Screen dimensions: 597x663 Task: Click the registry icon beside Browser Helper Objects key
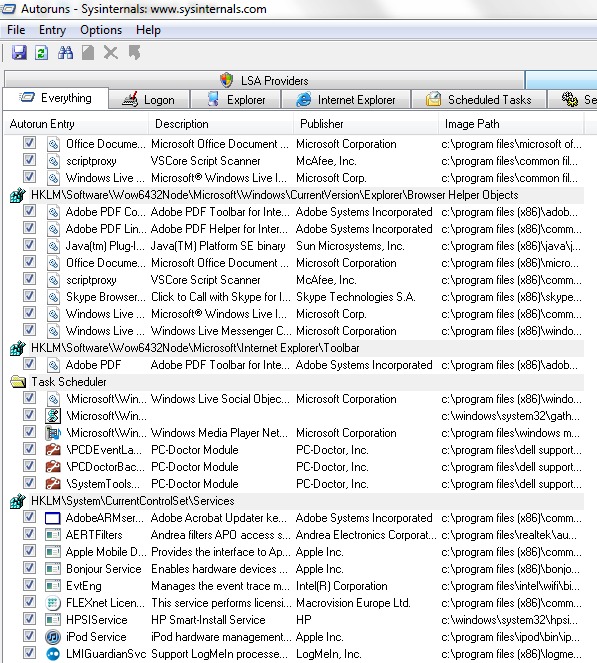18,195
